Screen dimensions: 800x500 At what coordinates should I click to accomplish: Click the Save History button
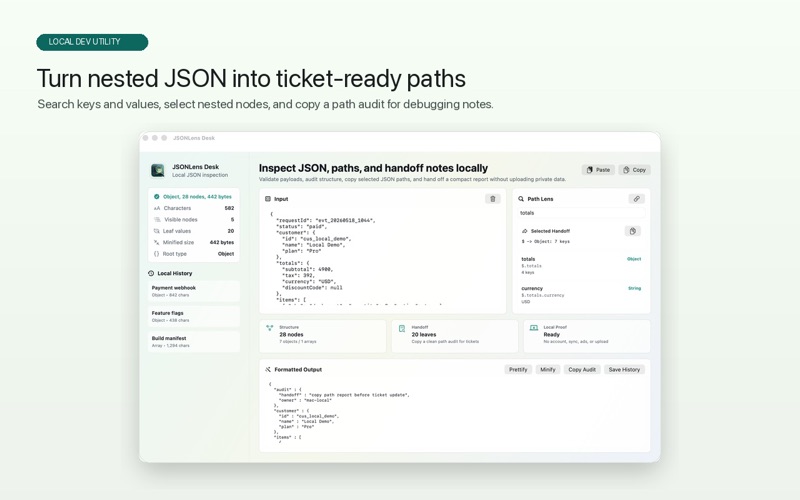624,369
